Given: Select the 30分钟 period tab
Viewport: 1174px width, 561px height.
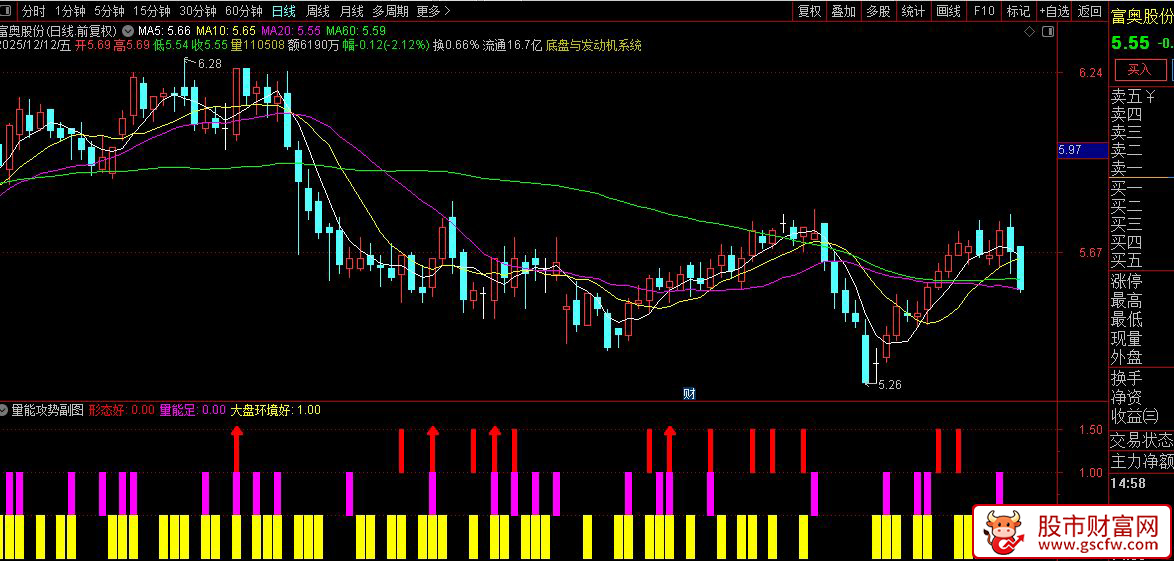Looking at the screenshot, I should [198, 11].
